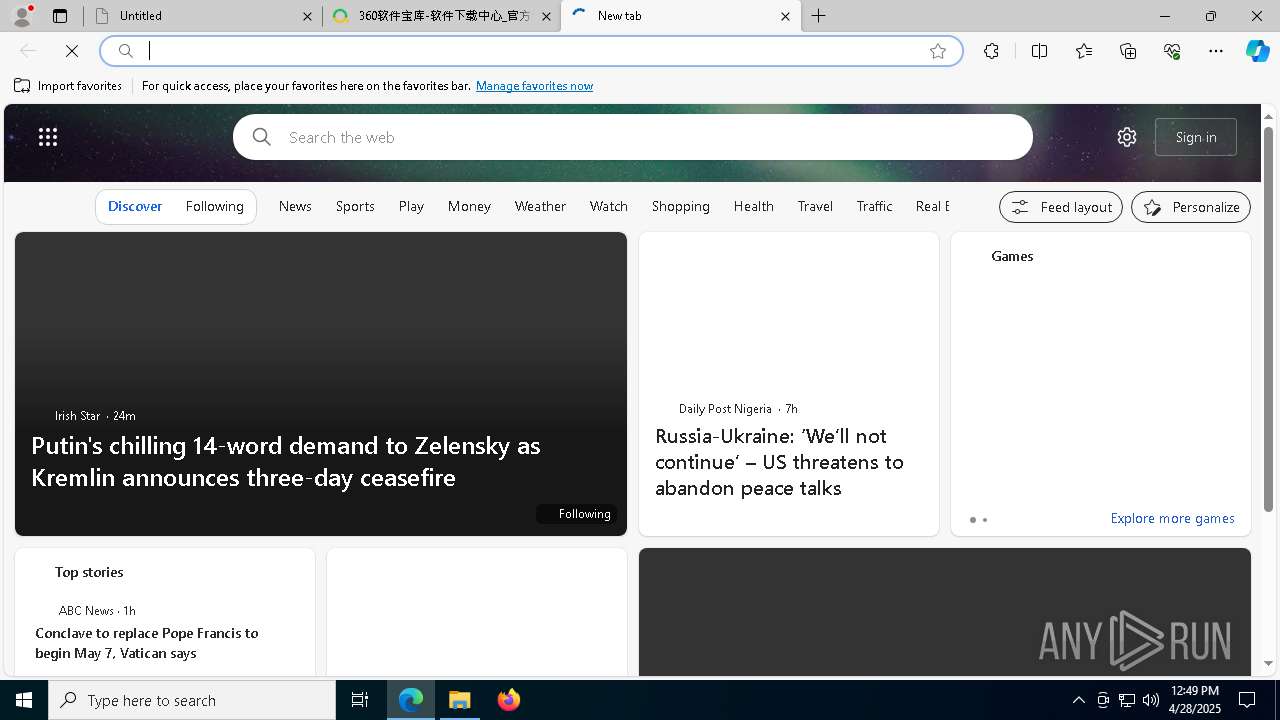The width and height of the screenshot is (1280, 720).
Task: Open Browser essentials heart icon
Action: [x=1172, y=51]
